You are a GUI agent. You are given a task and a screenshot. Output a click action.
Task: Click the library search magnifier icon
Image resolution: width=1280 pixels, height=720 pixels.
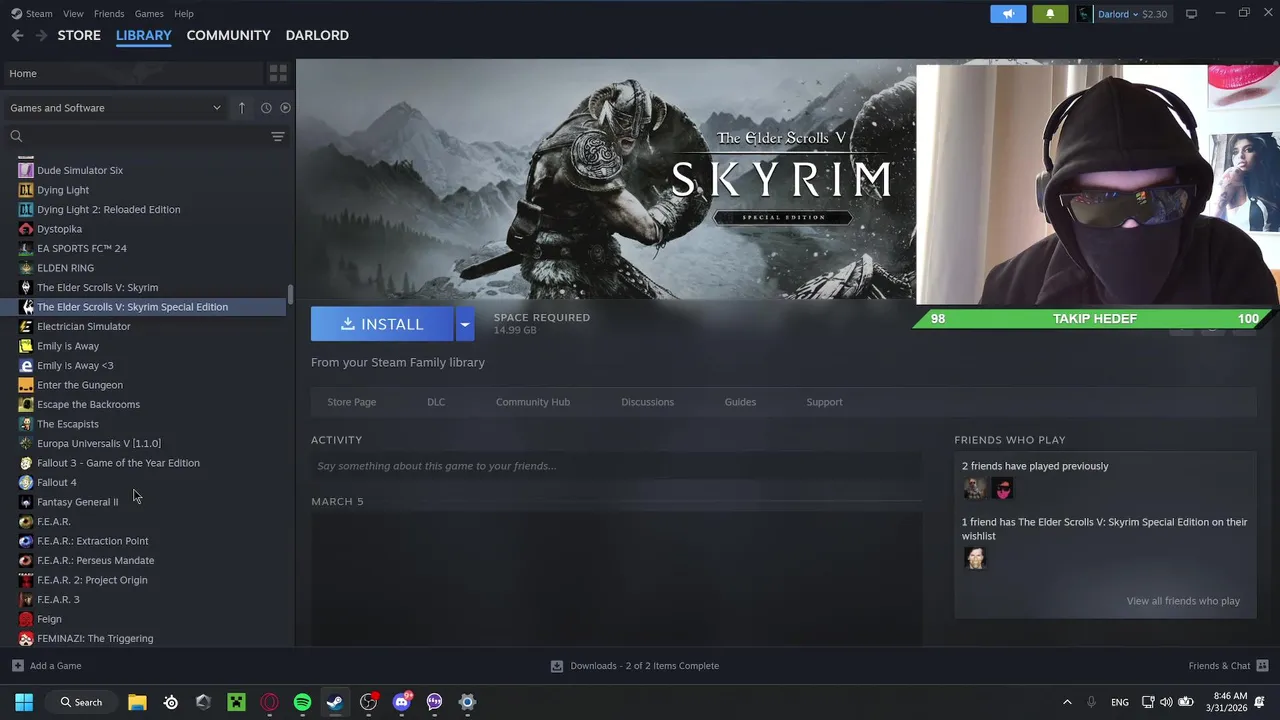[16, 136]
